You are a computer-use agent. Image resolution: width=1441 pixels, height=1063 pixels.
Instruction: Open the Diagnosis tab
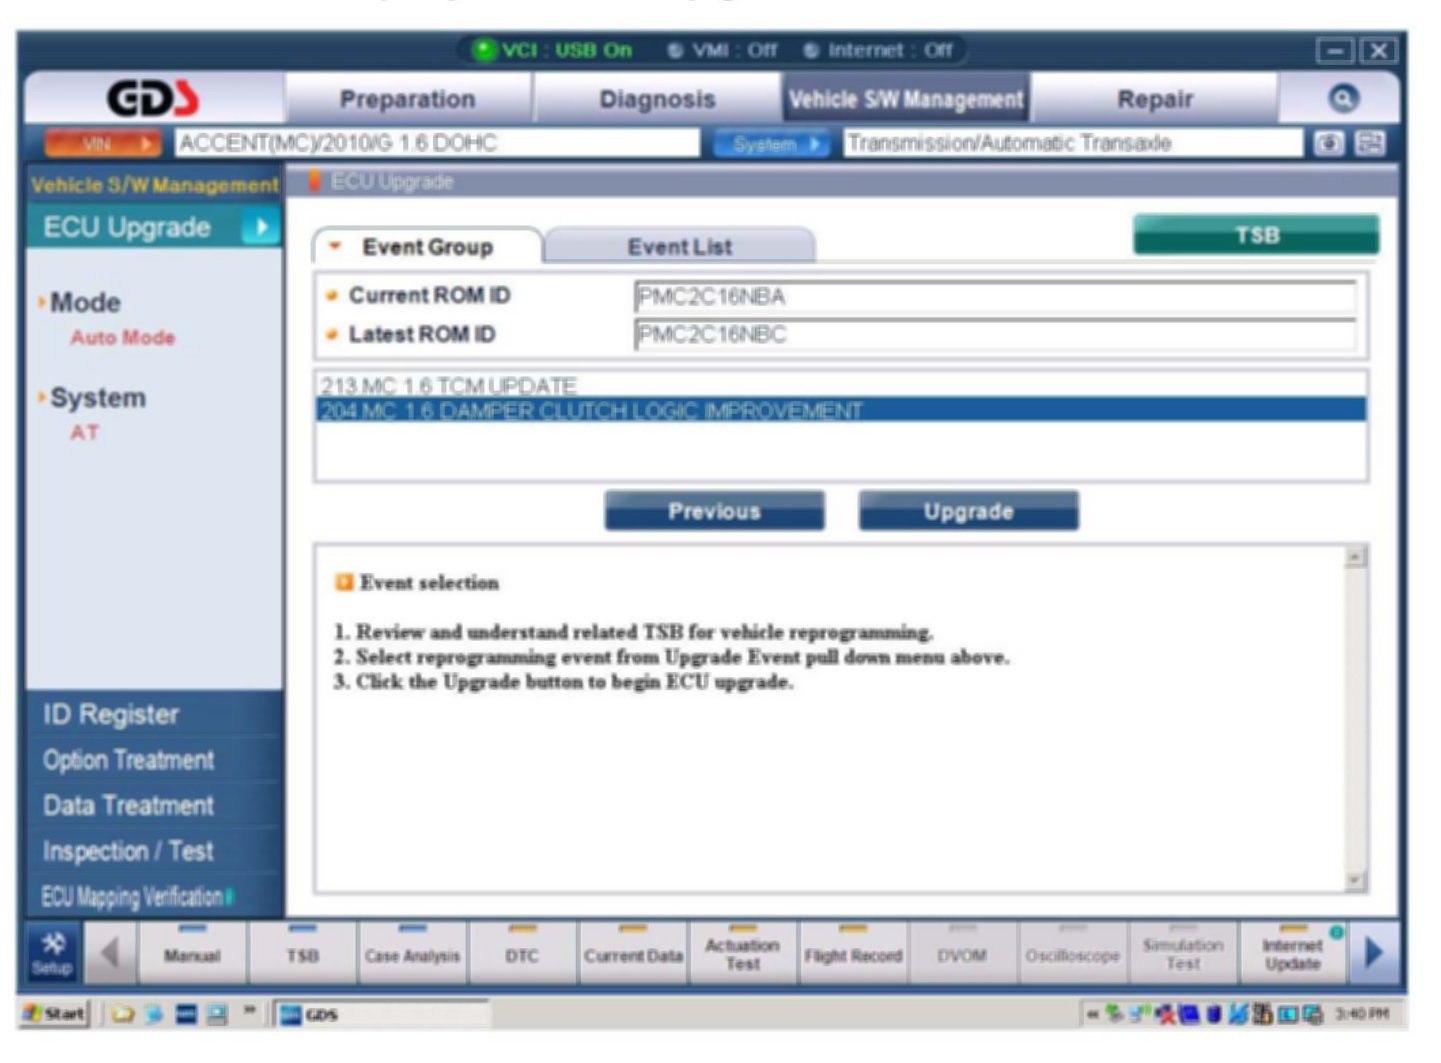click(x=657, y=100)
